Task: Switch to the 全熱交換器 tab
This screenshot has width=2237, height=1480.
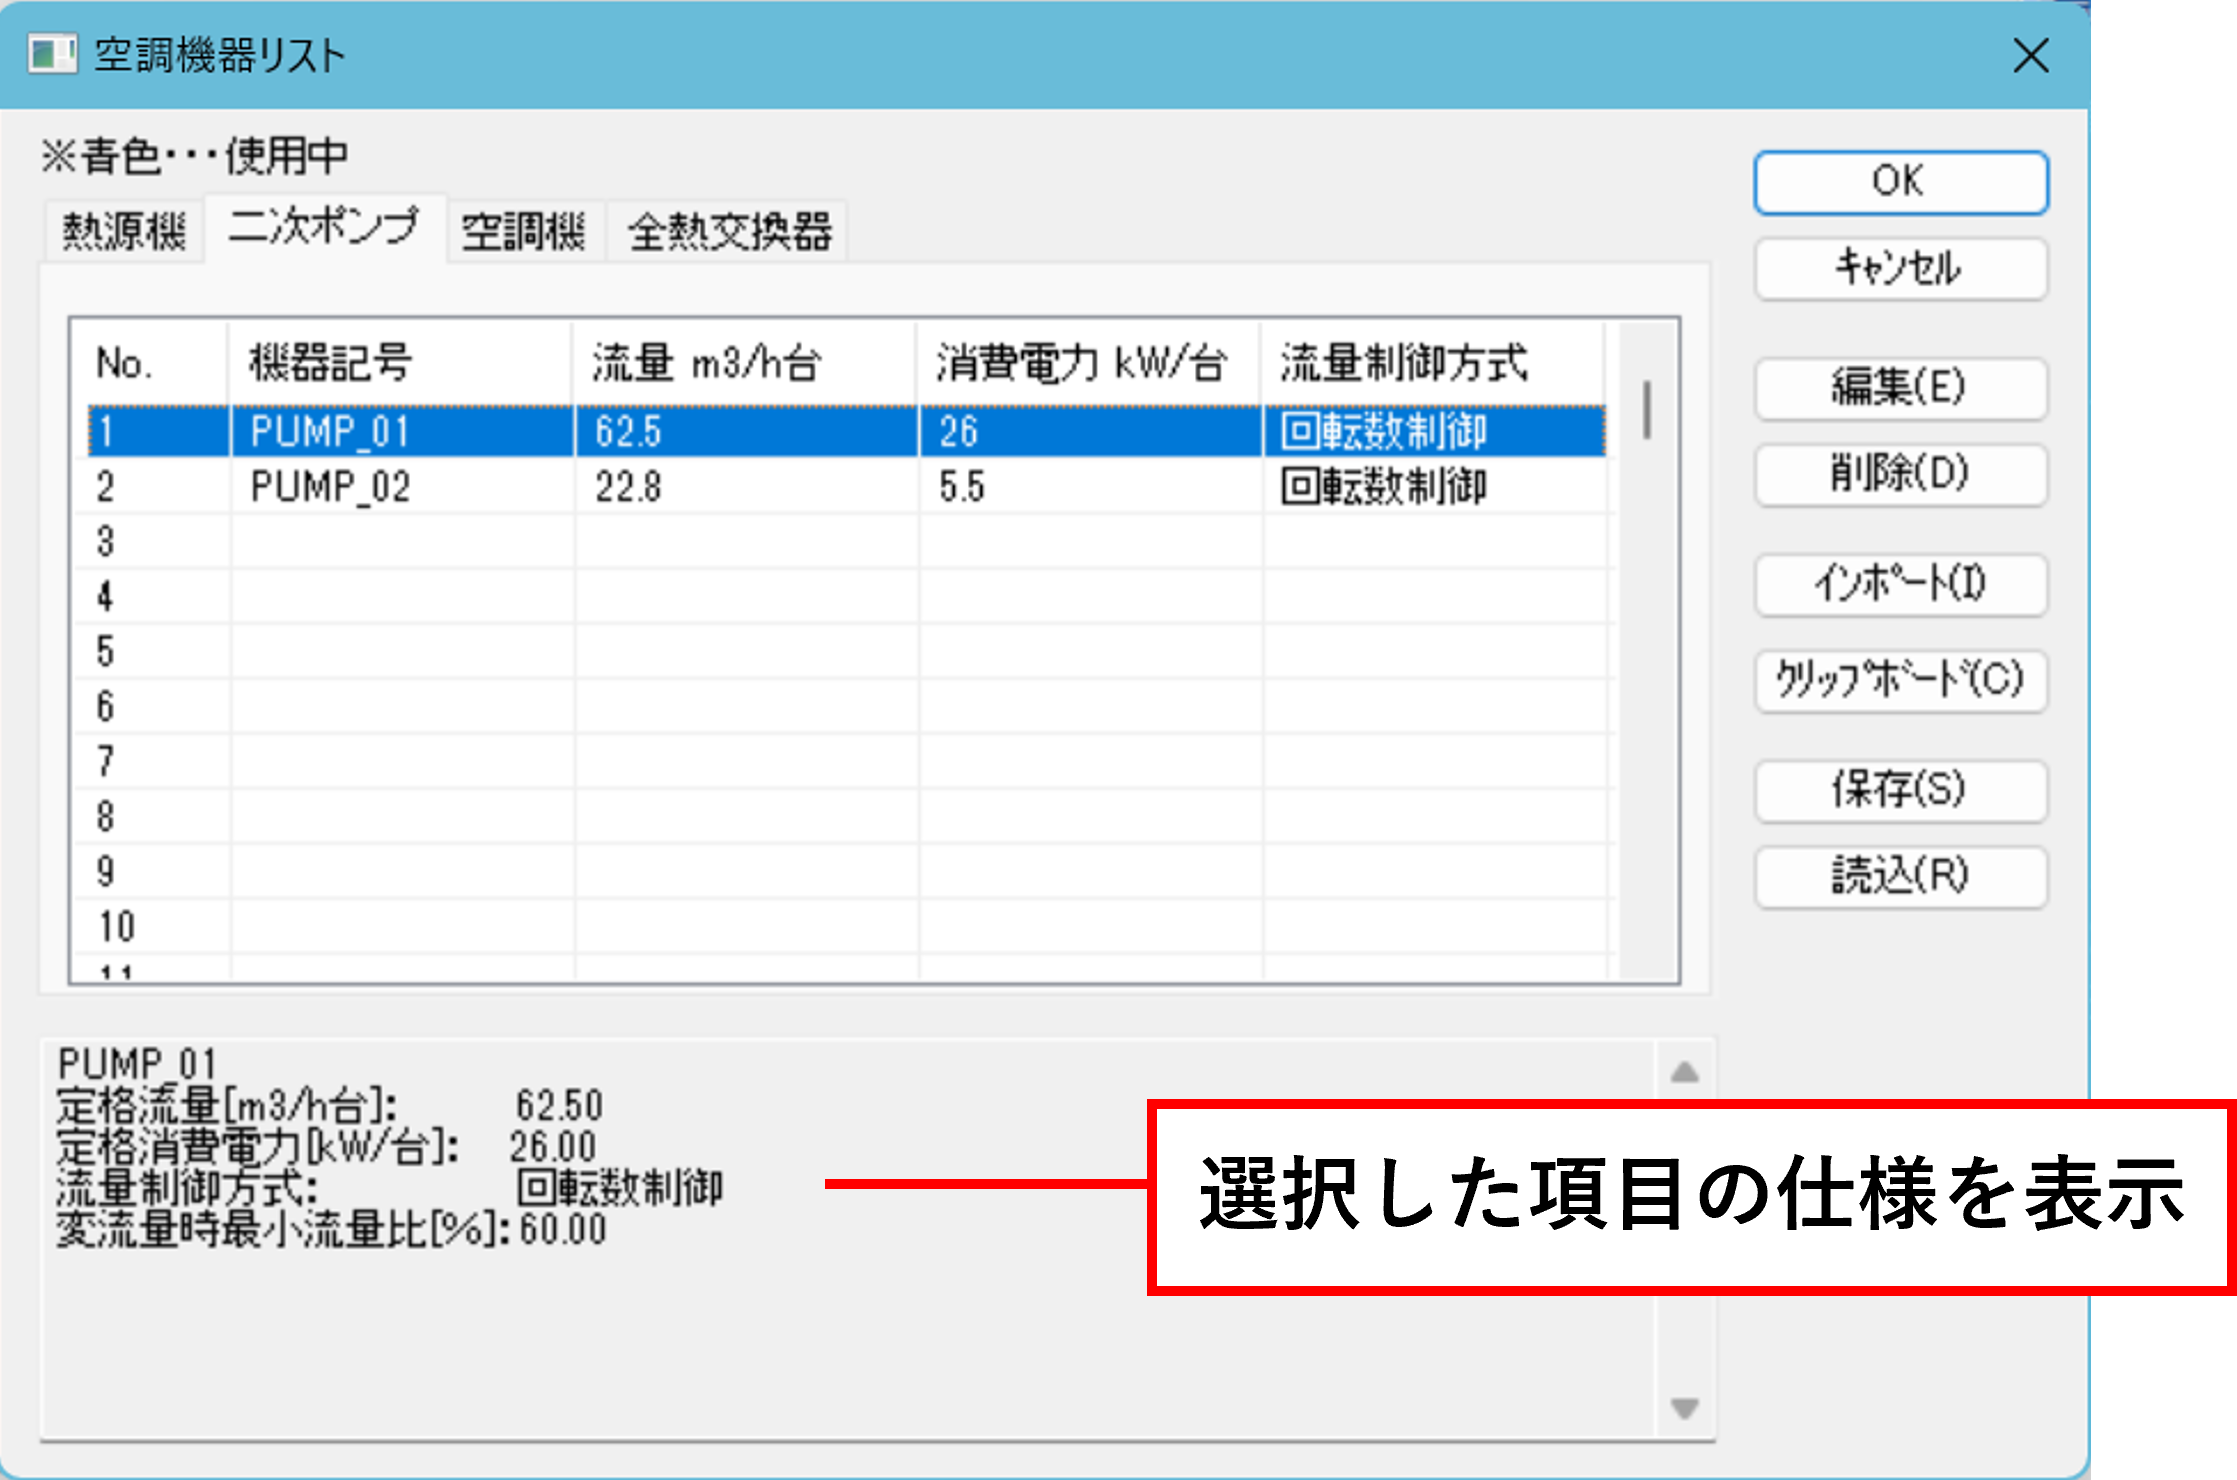Action: click(729, 232)
